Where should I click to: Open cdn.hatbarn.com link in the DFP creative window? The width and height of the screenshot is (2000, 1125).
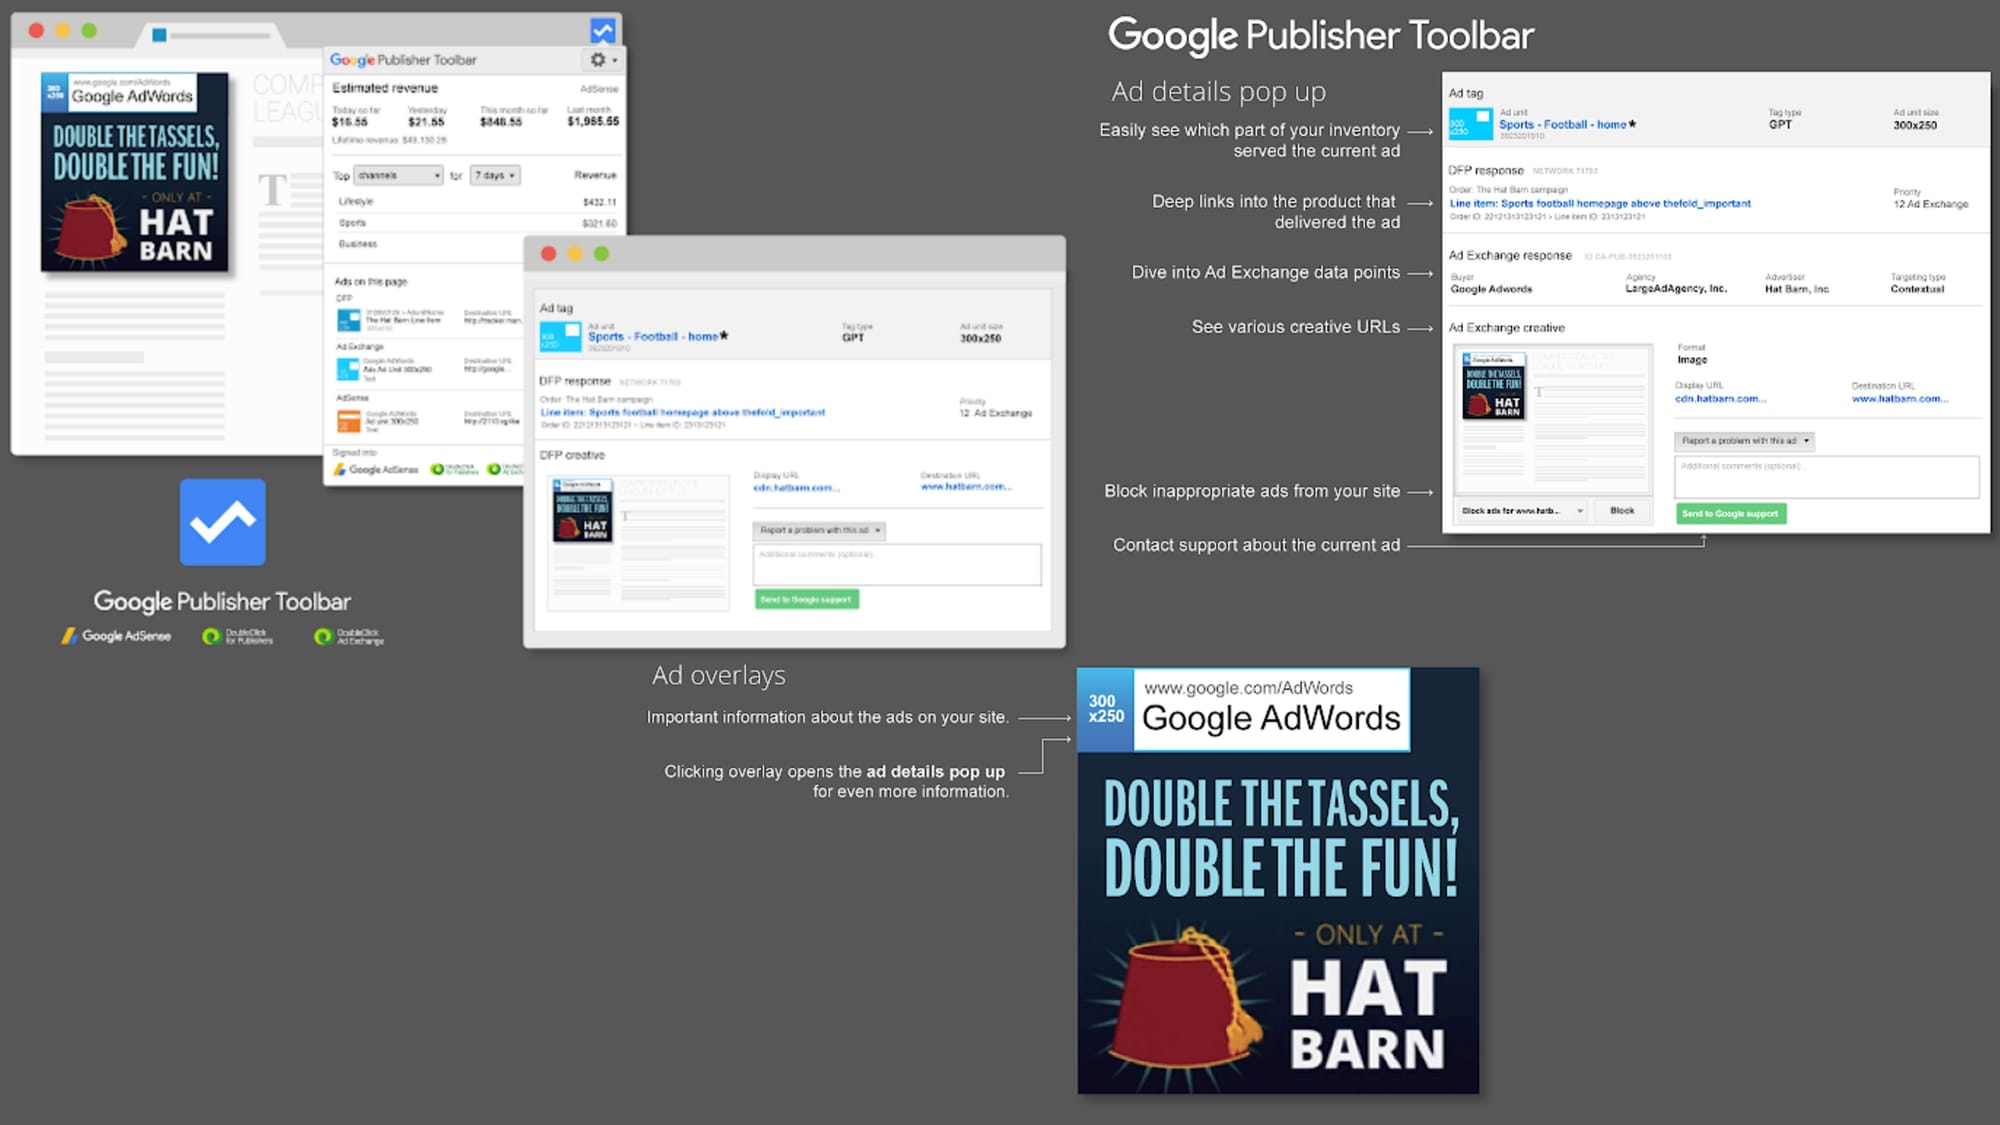[796, 487]
